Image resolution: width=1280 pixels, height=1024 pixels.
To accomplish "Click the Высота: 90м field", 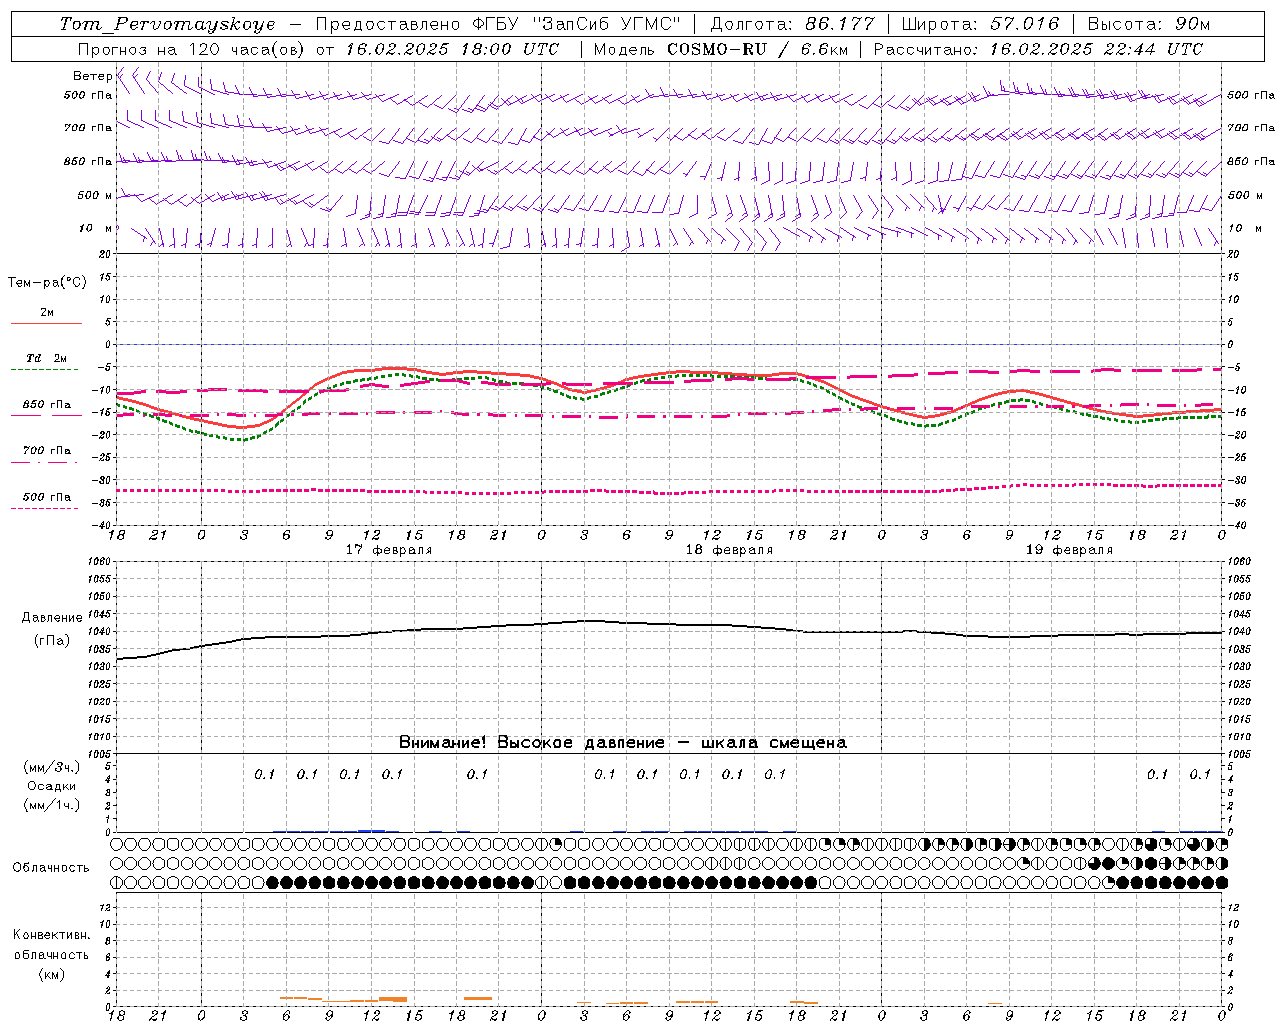I will click(1148, 24).
